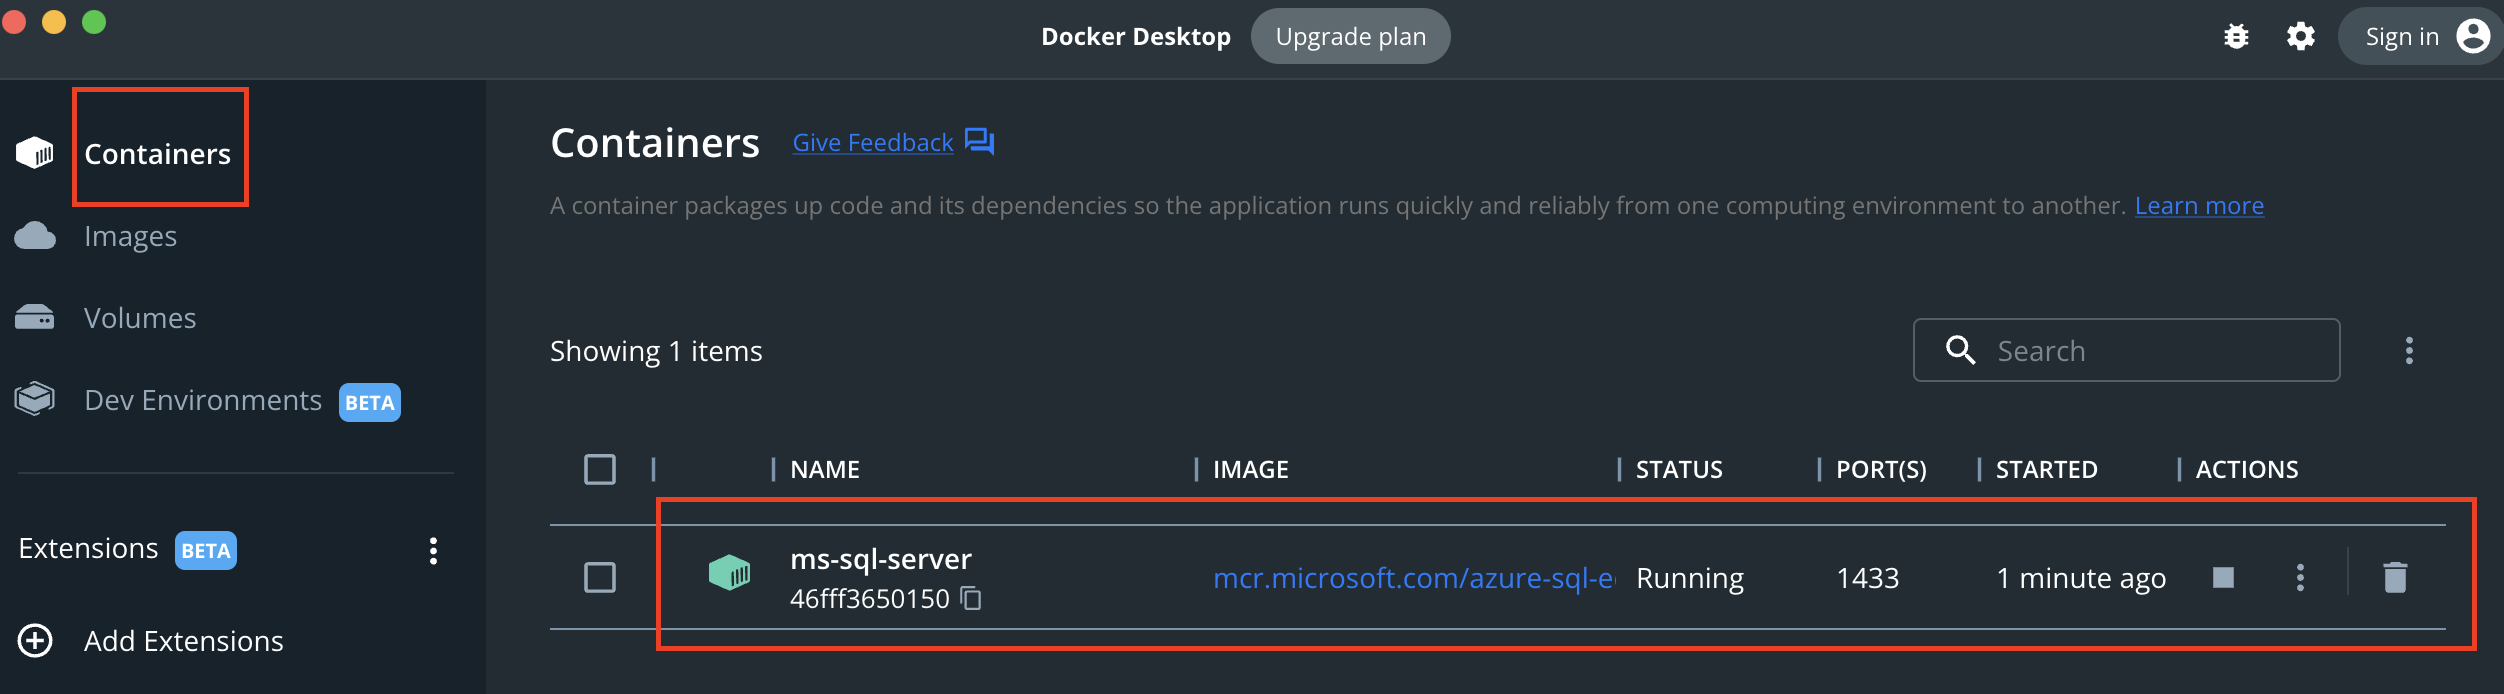
Task: Click the Extensions heading
Action: coord(88,548)
